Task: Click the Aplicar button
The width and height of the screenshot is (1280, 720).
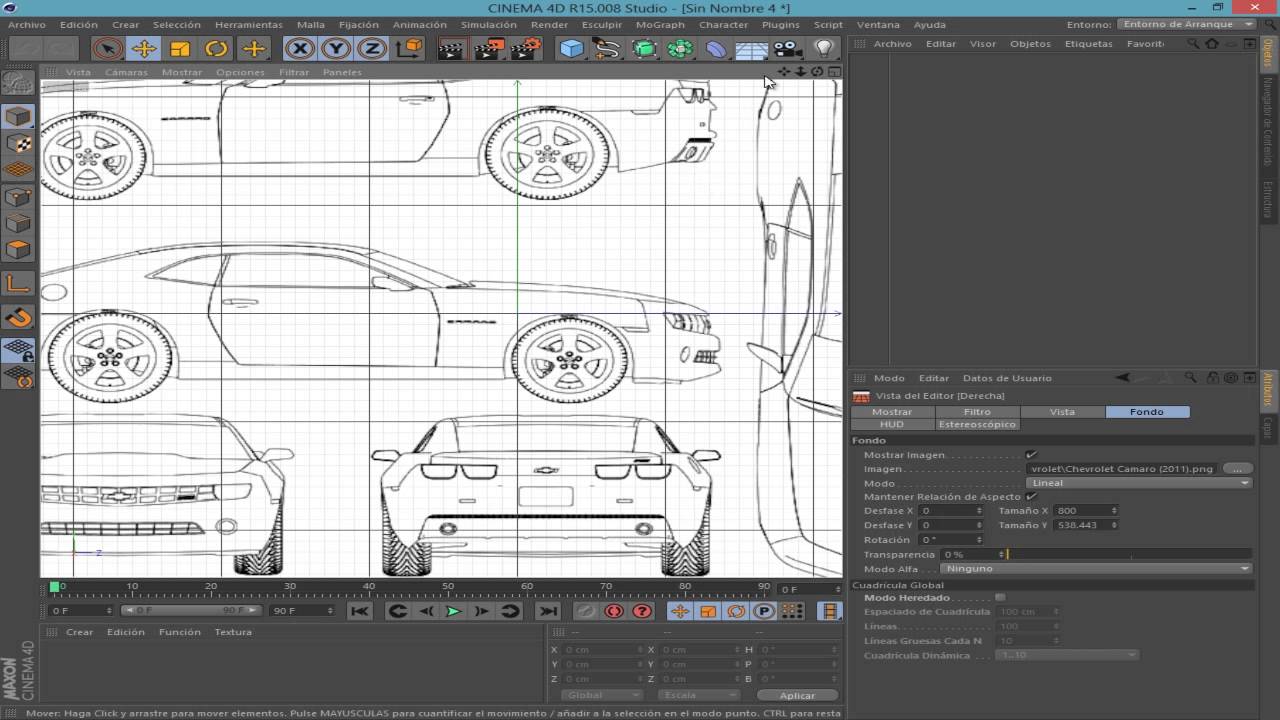Action: tap(797, 695)
